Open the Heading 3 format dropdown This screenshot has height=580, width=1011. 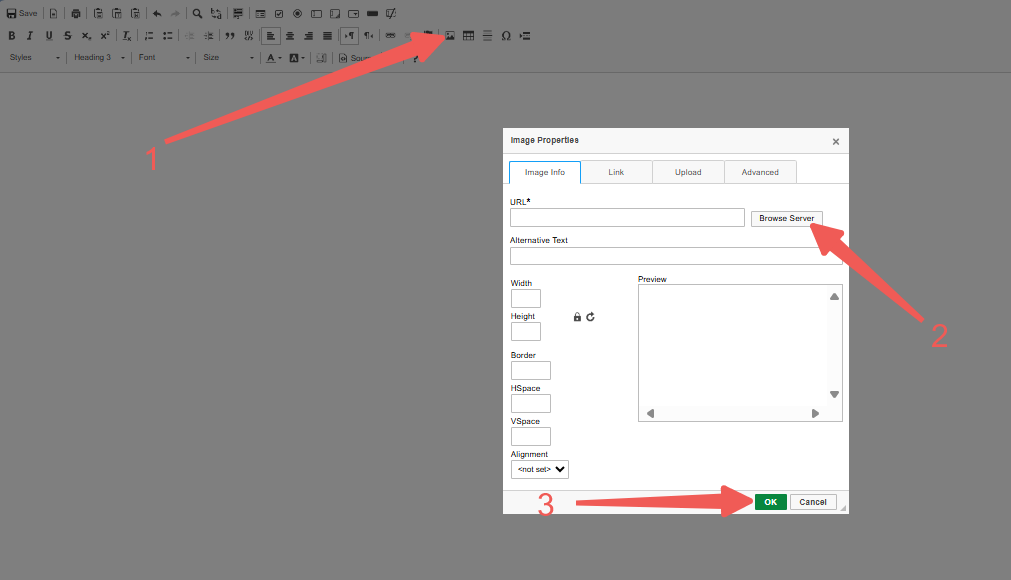99,57
